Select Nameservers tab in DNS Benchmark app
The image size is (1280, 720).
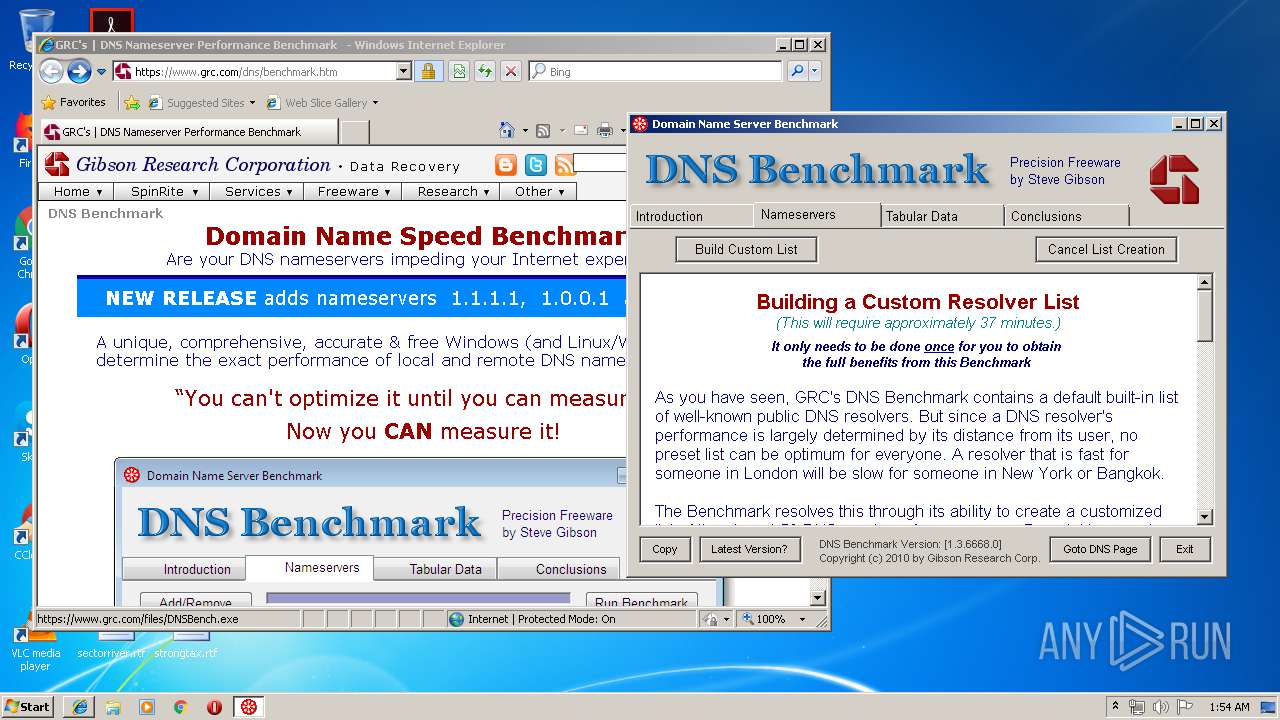click(x=817, y=215)
